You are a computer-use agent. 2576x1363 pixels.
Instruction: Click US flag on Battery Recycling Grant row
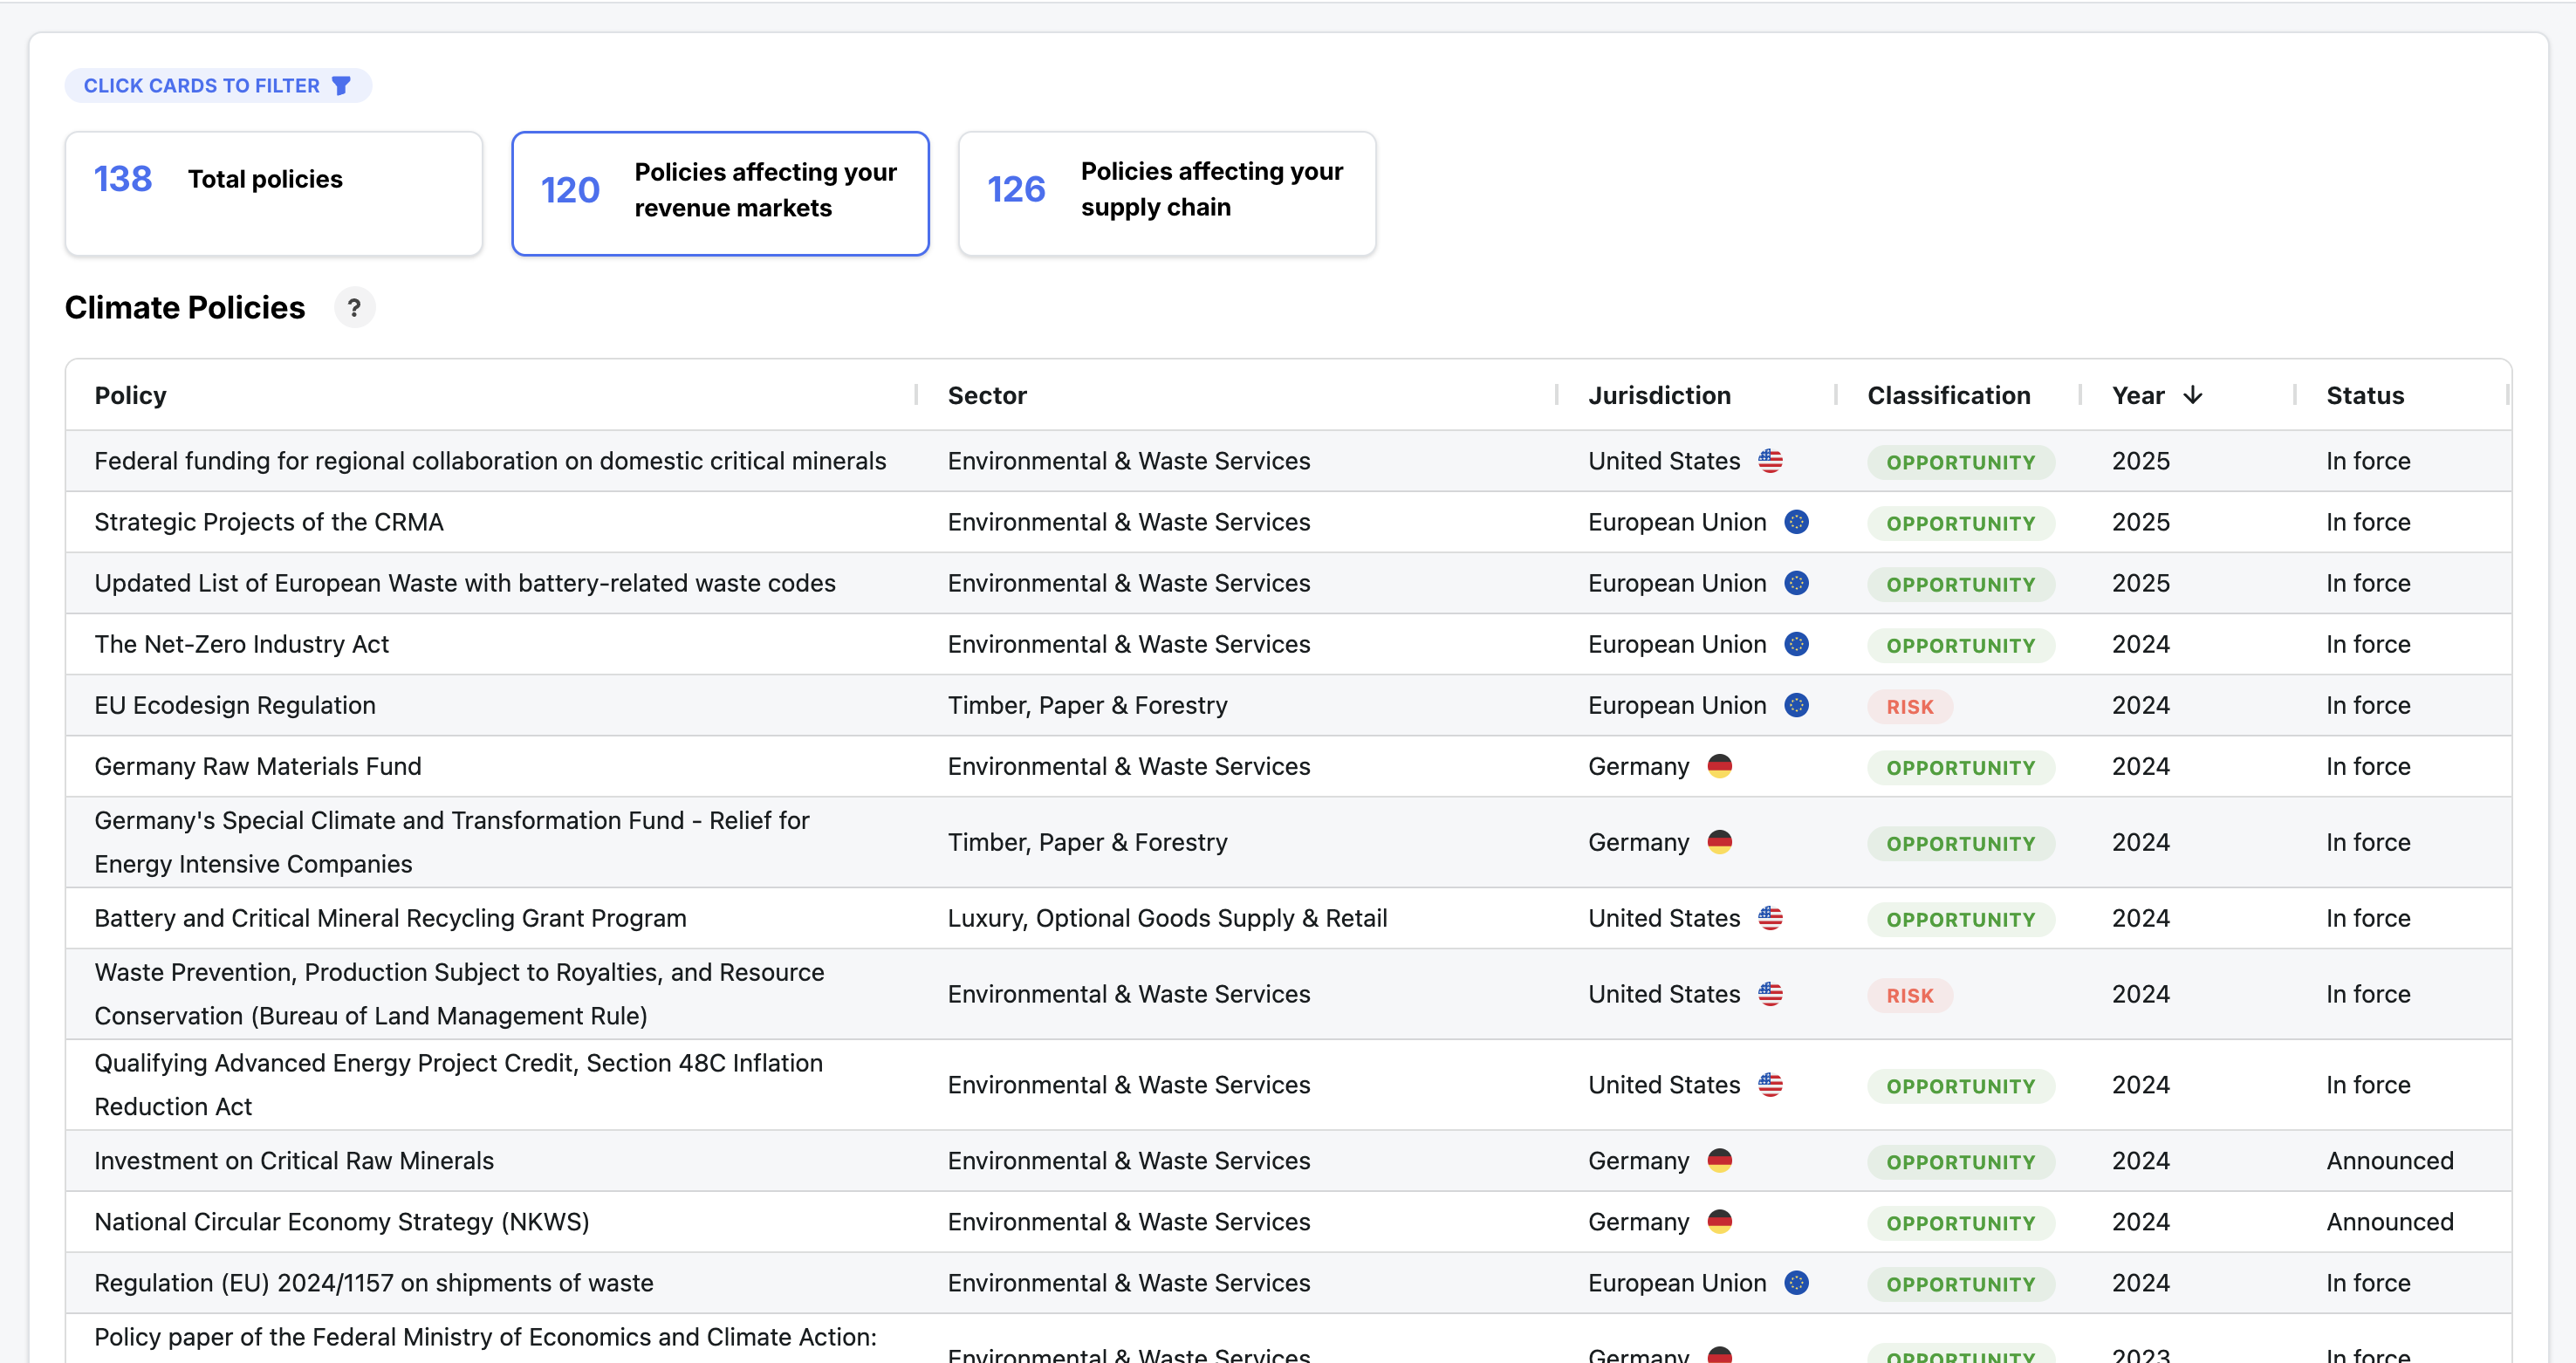point(1770,918)
